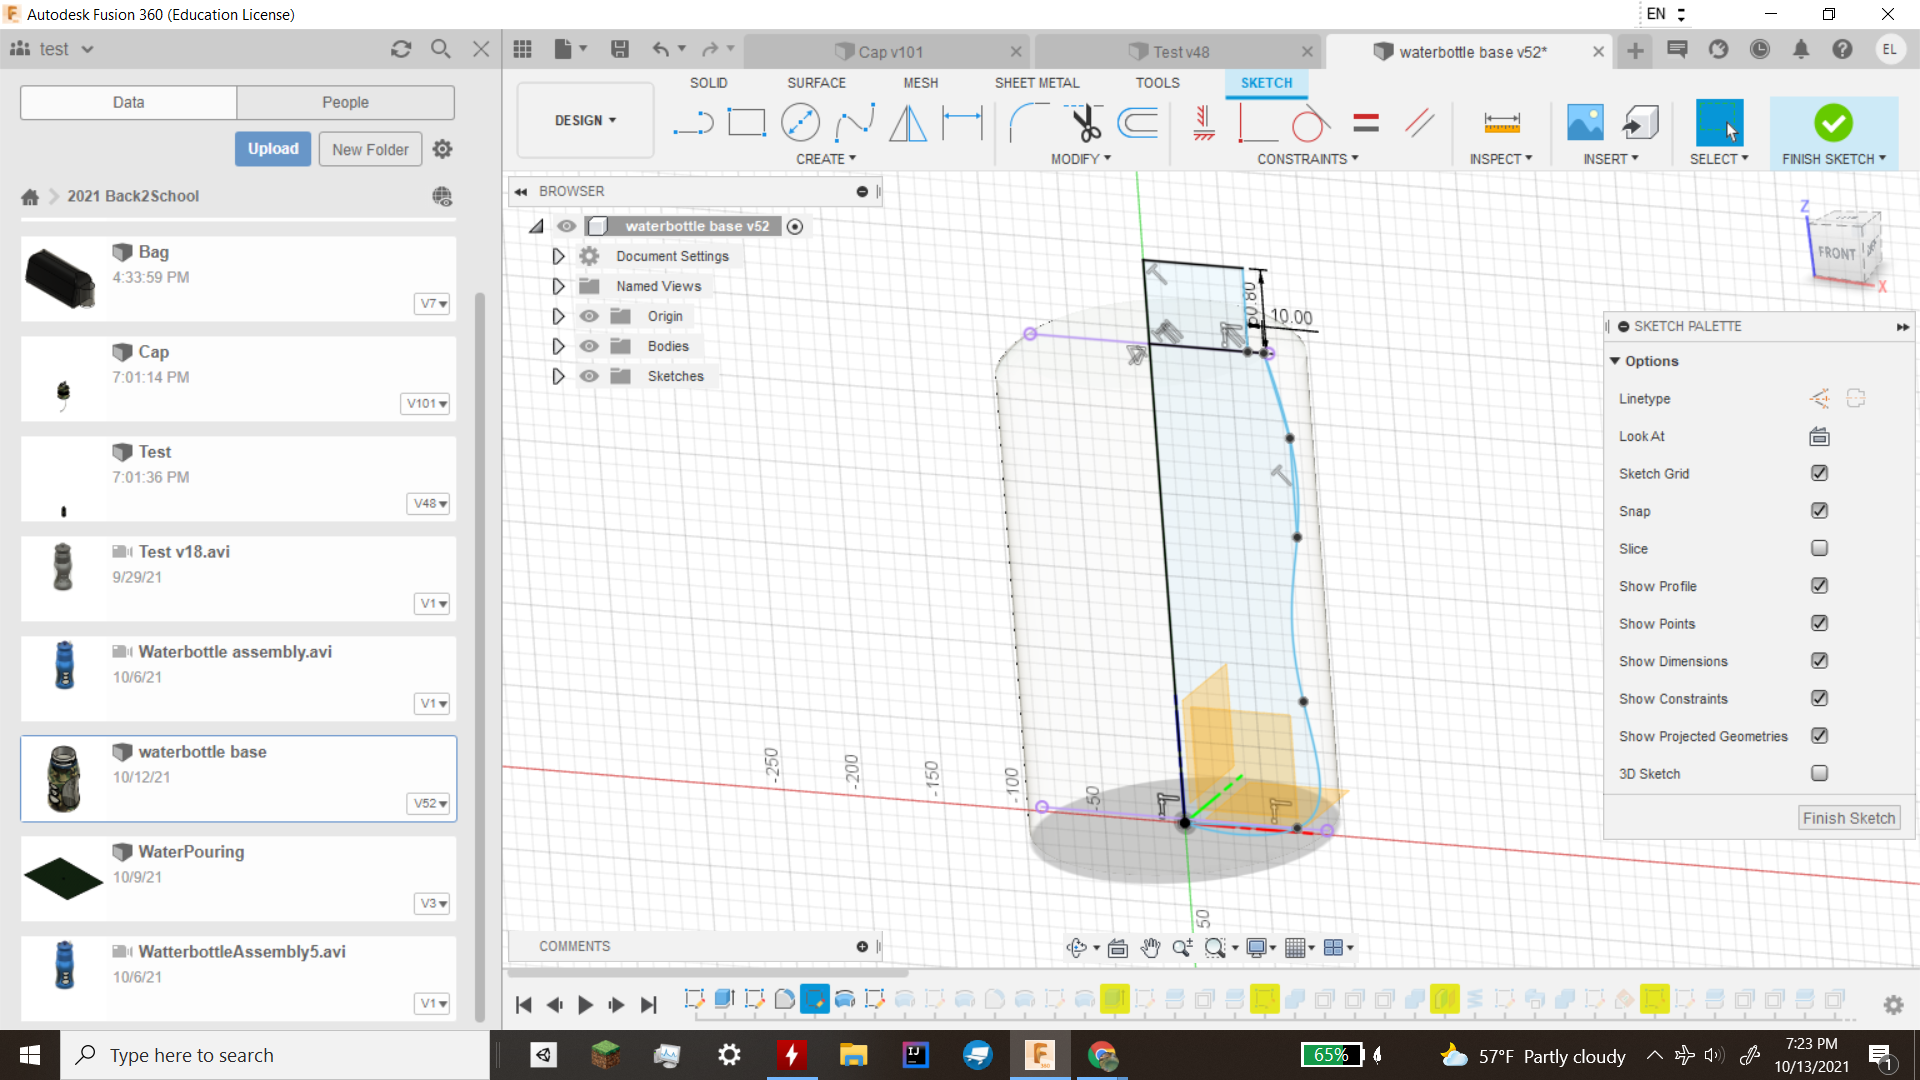
Task: Toggle visibility of the Origin folder
Action: [x=589, y=315]
